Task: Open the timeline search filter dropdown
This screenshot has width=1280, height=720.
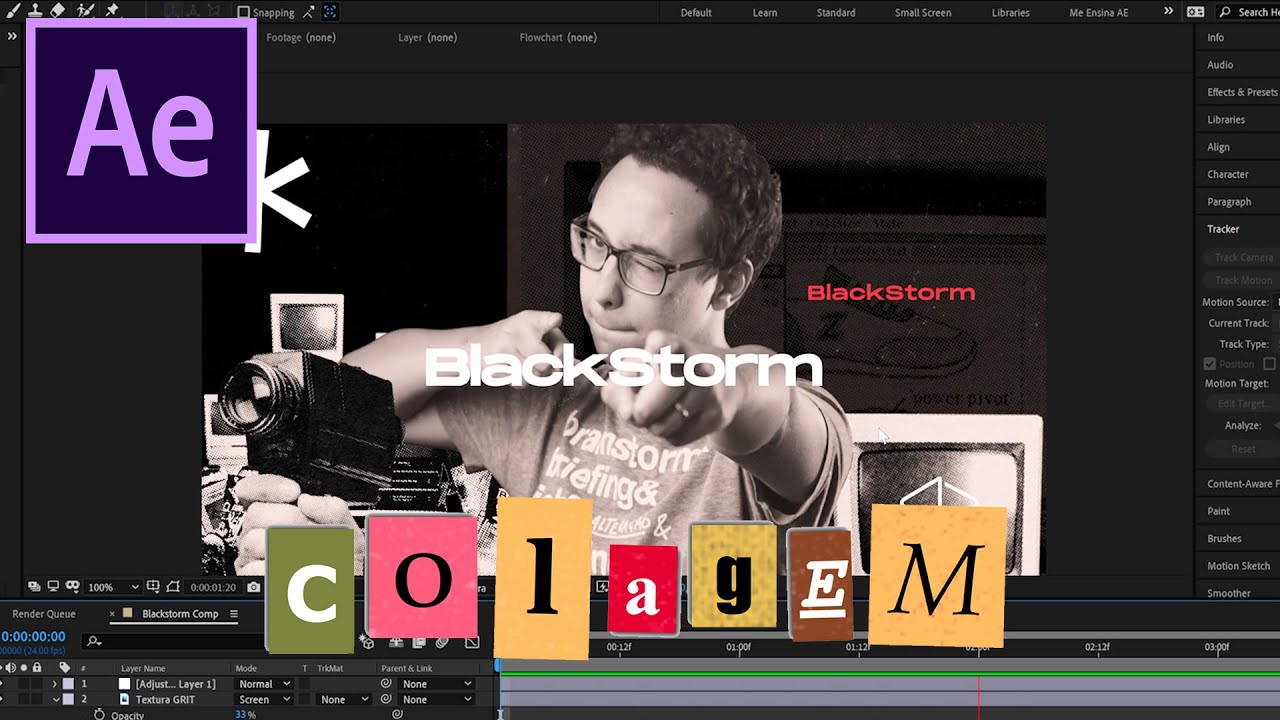Action: click(94, 641)
